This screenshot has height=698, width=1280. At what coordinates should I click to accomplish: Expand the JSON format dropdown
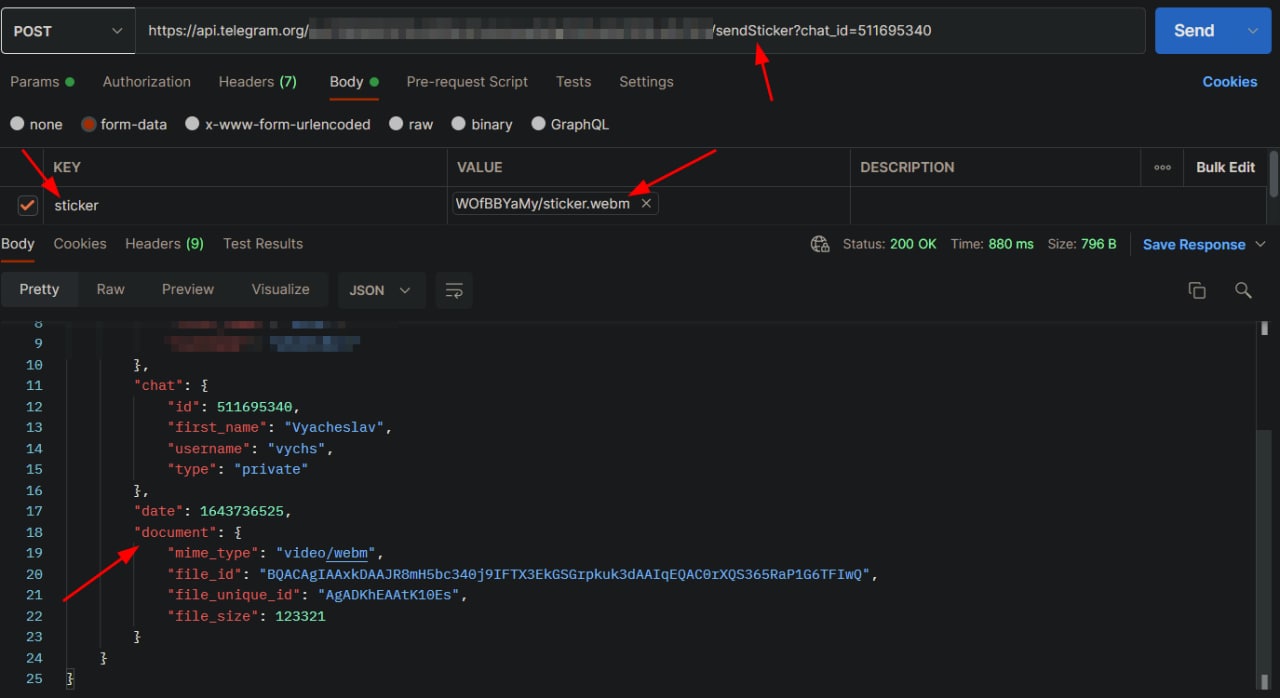tap(381, 290)
